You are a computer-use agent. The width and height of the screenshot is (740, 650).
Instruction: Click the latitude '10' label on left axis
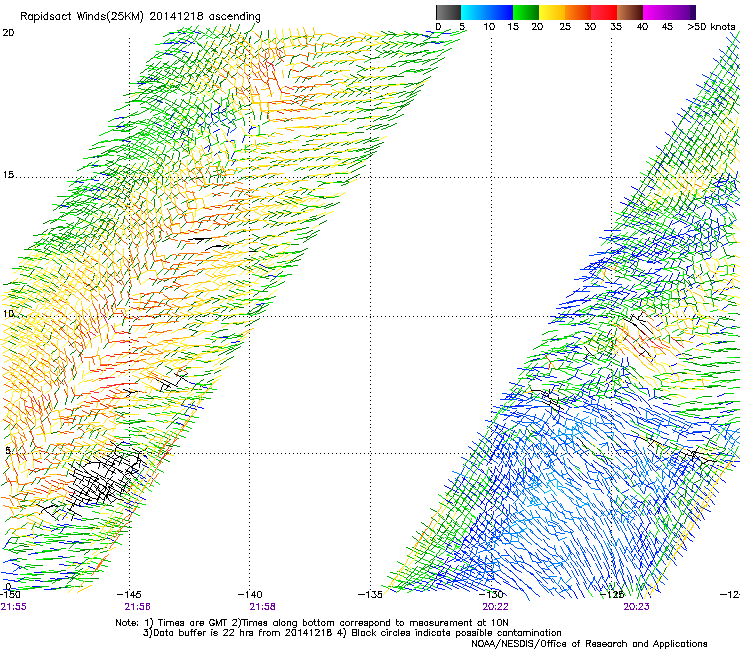pyautogui.click(x=8, y=314)
